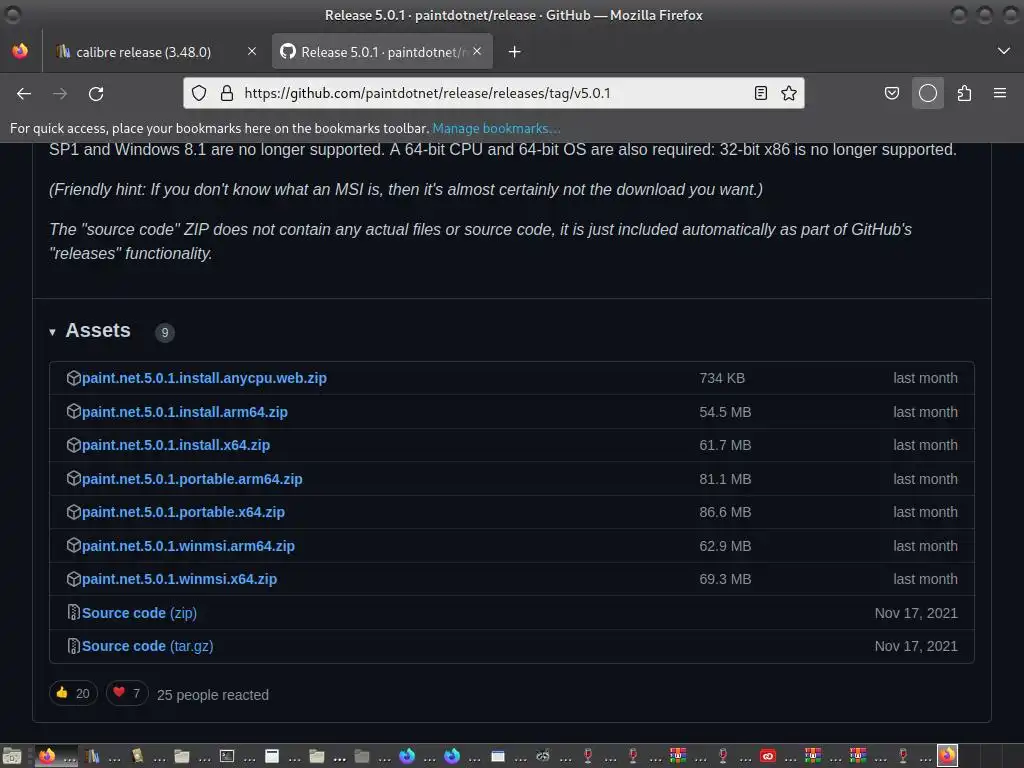Click the raccoon icon in the taskbar

543,756
